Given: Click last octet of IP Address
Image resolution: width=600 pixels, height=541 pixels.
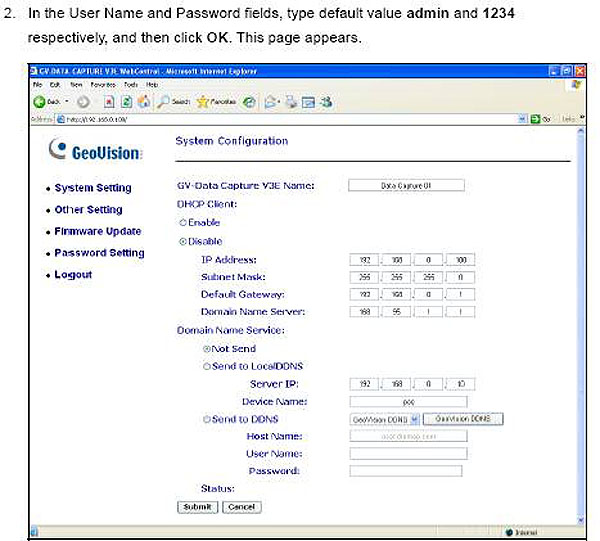Looking at the screenshot, I should (461, 260).
